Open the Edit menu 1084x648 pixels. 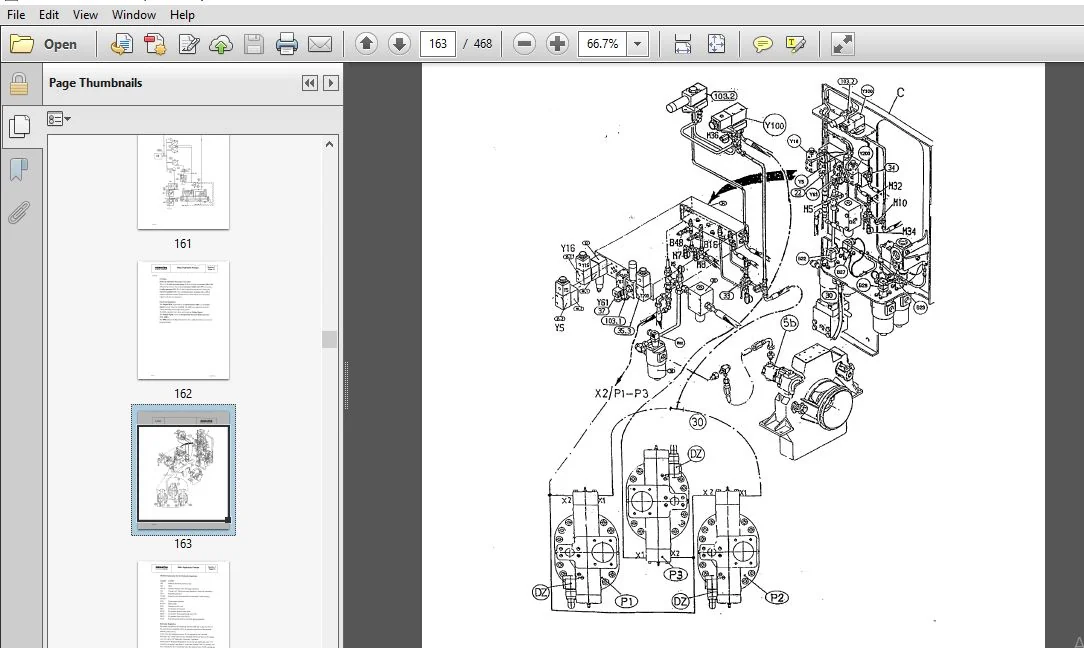pyautogui.click(x=48, y=15)
